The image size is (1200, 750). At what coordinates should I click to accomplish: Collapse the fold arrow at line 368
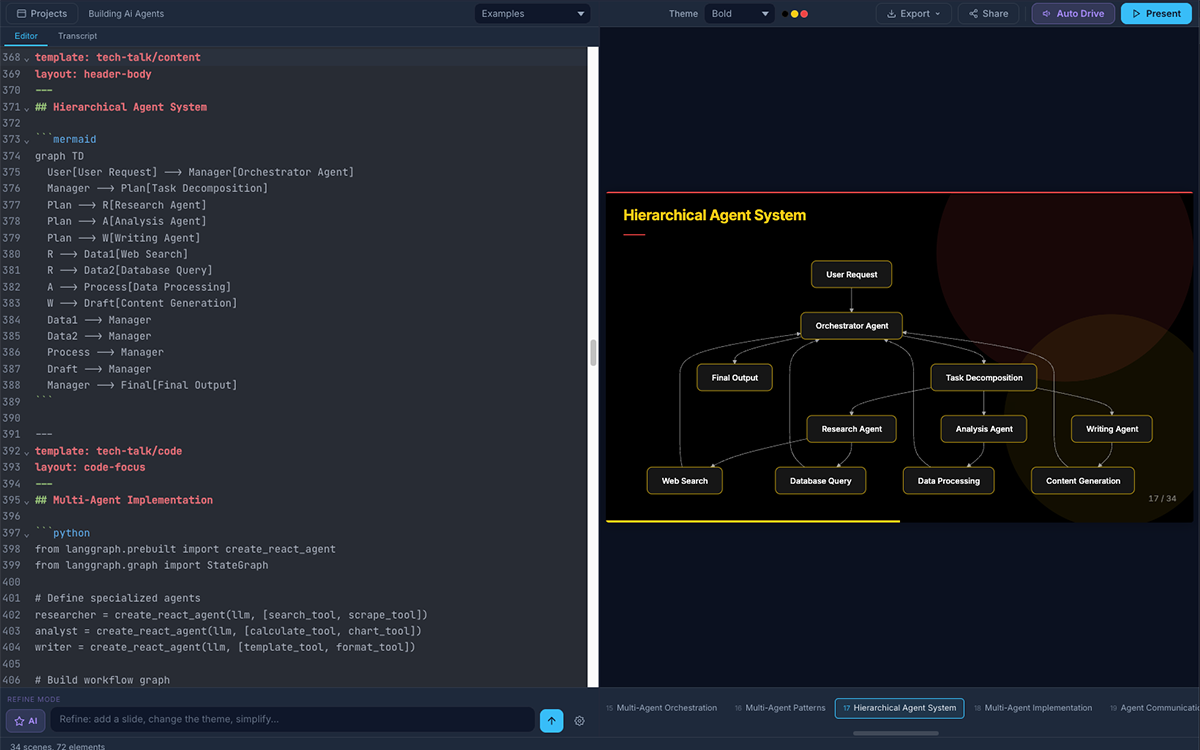(x=27, y=58)
